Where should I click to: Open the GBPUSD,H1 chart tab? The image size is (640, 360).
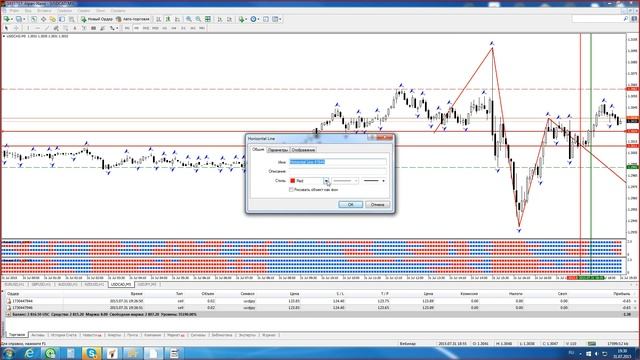(x=41, y=284)
